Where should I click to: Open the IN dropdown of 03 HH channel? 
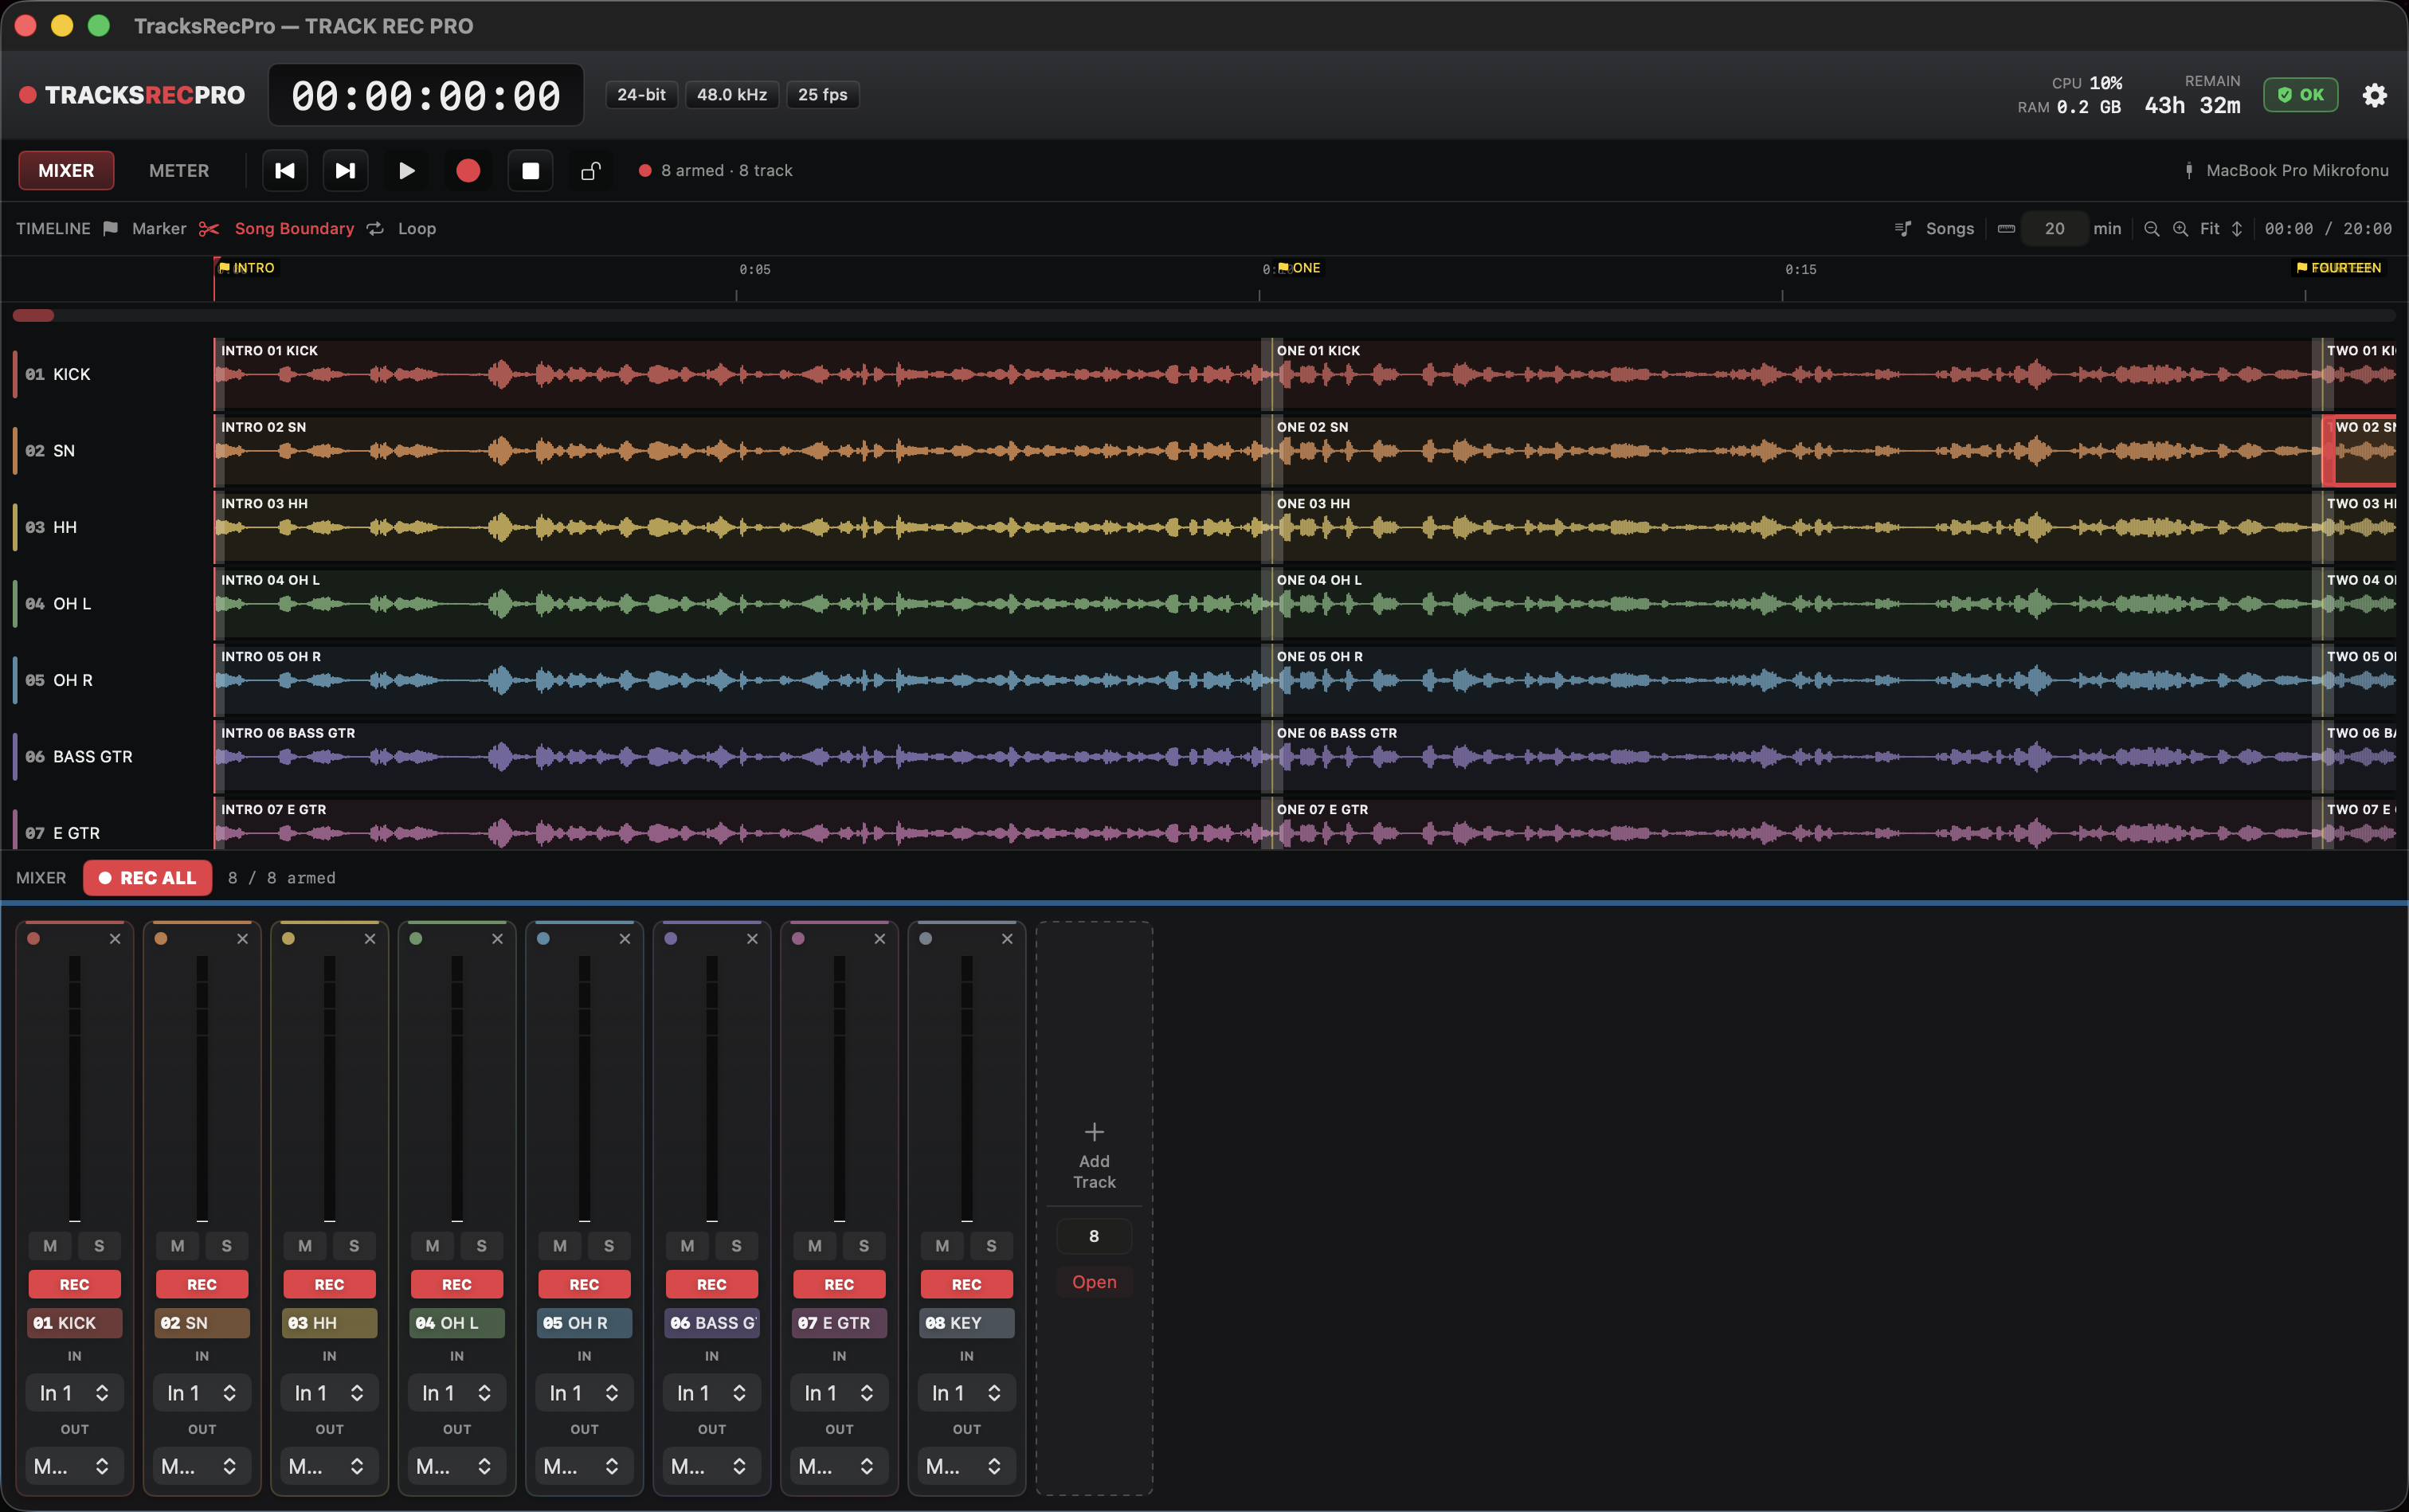pyautogui.click(x=330, y=1393)
